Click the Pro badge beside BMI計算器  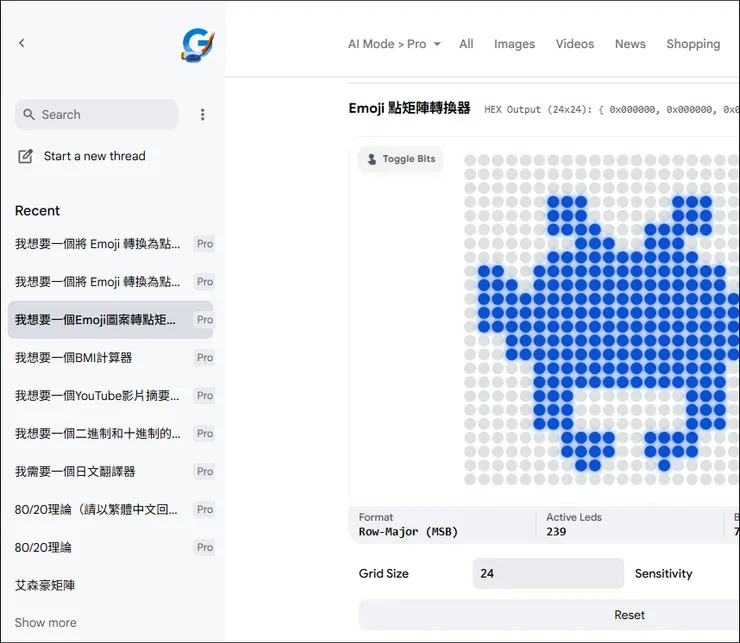click(x=205, y=357)
